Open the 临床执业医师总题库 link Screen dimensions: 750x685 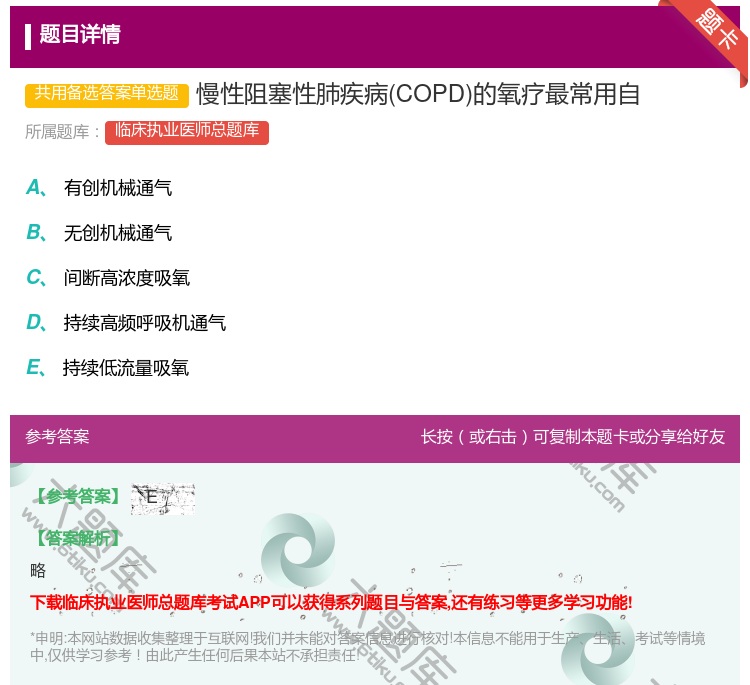[187, 132]
